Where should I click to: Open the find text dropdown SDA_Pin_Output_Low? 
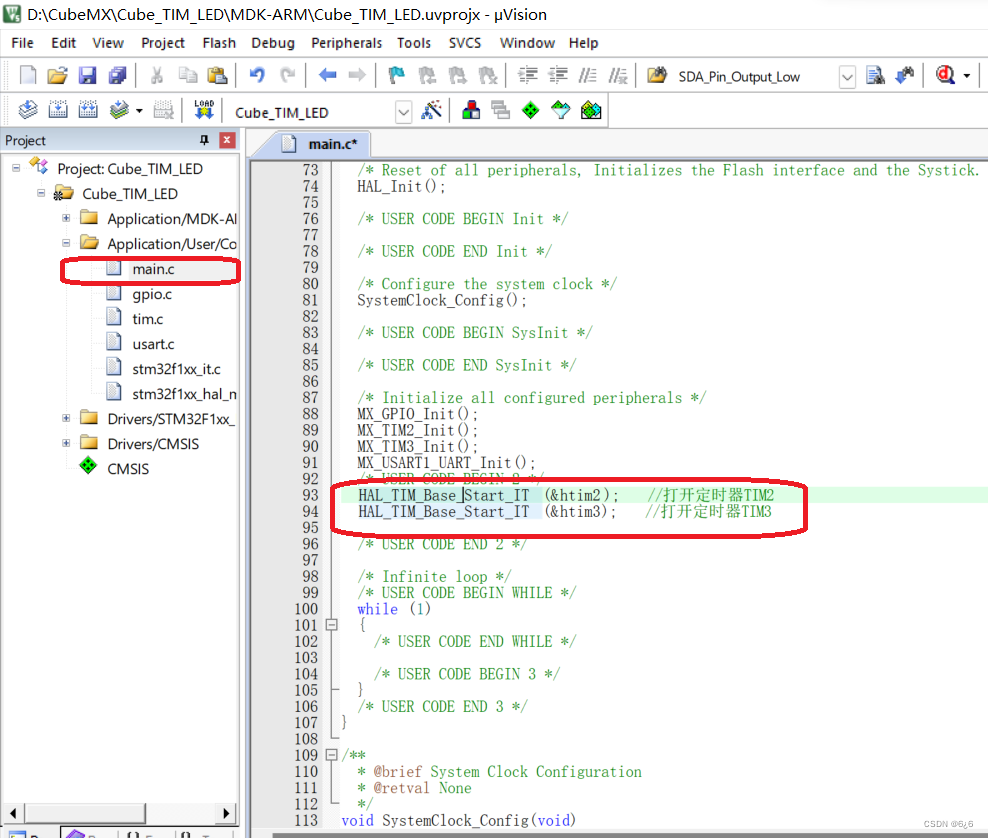[847, 77]
